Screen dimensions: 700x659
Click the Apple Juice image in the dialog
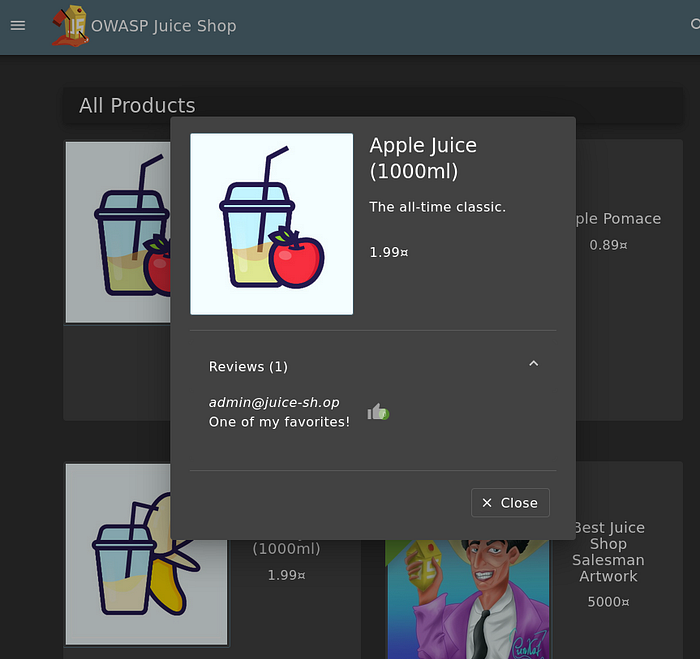pyautogui.click(x=271, y=224)
